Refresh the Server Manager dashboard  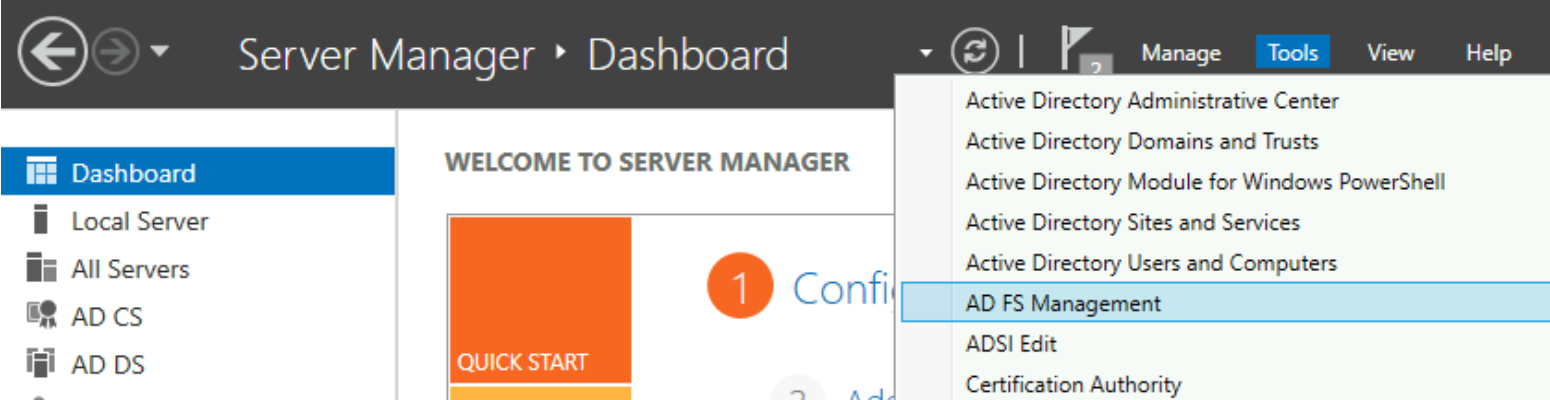[x=974, y=52]
